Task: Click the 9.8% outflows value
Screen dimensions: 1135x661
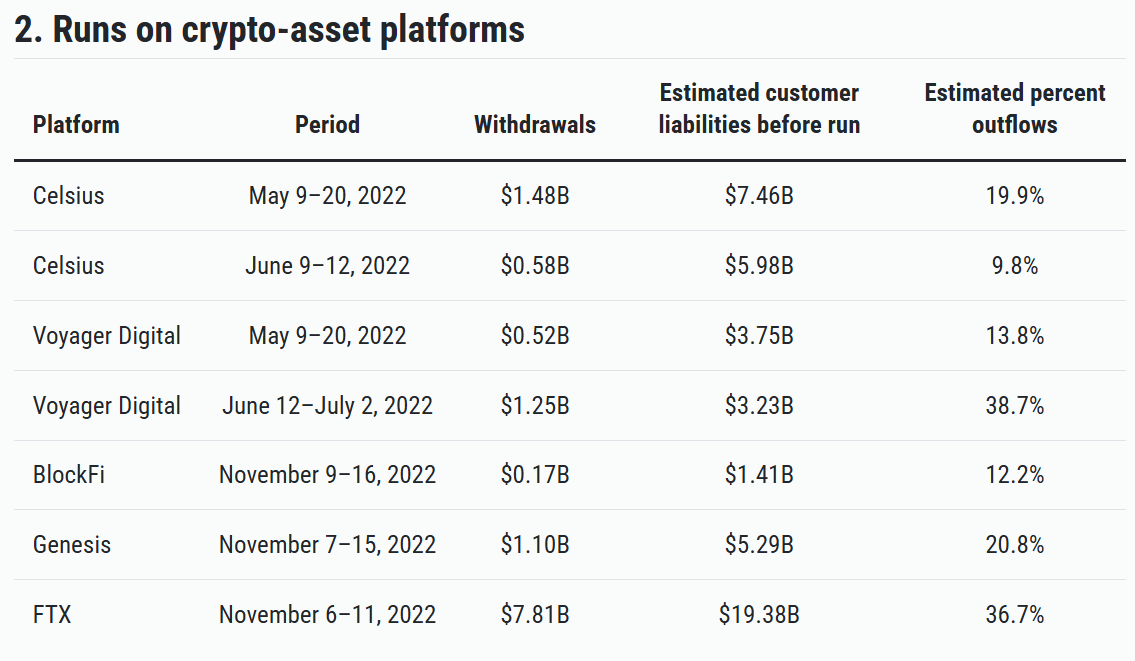Action: [x=1014, y=266]
